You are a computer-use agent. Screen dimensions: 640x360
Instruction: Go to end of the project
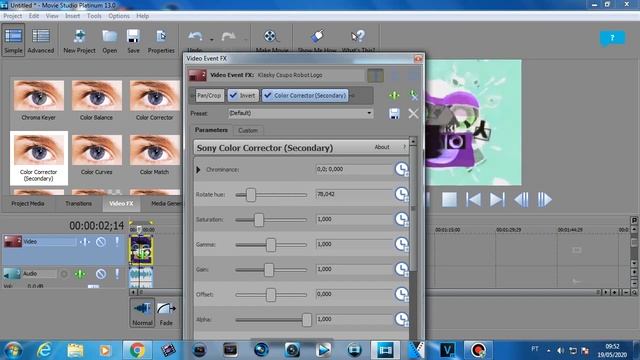pos(497,200)
